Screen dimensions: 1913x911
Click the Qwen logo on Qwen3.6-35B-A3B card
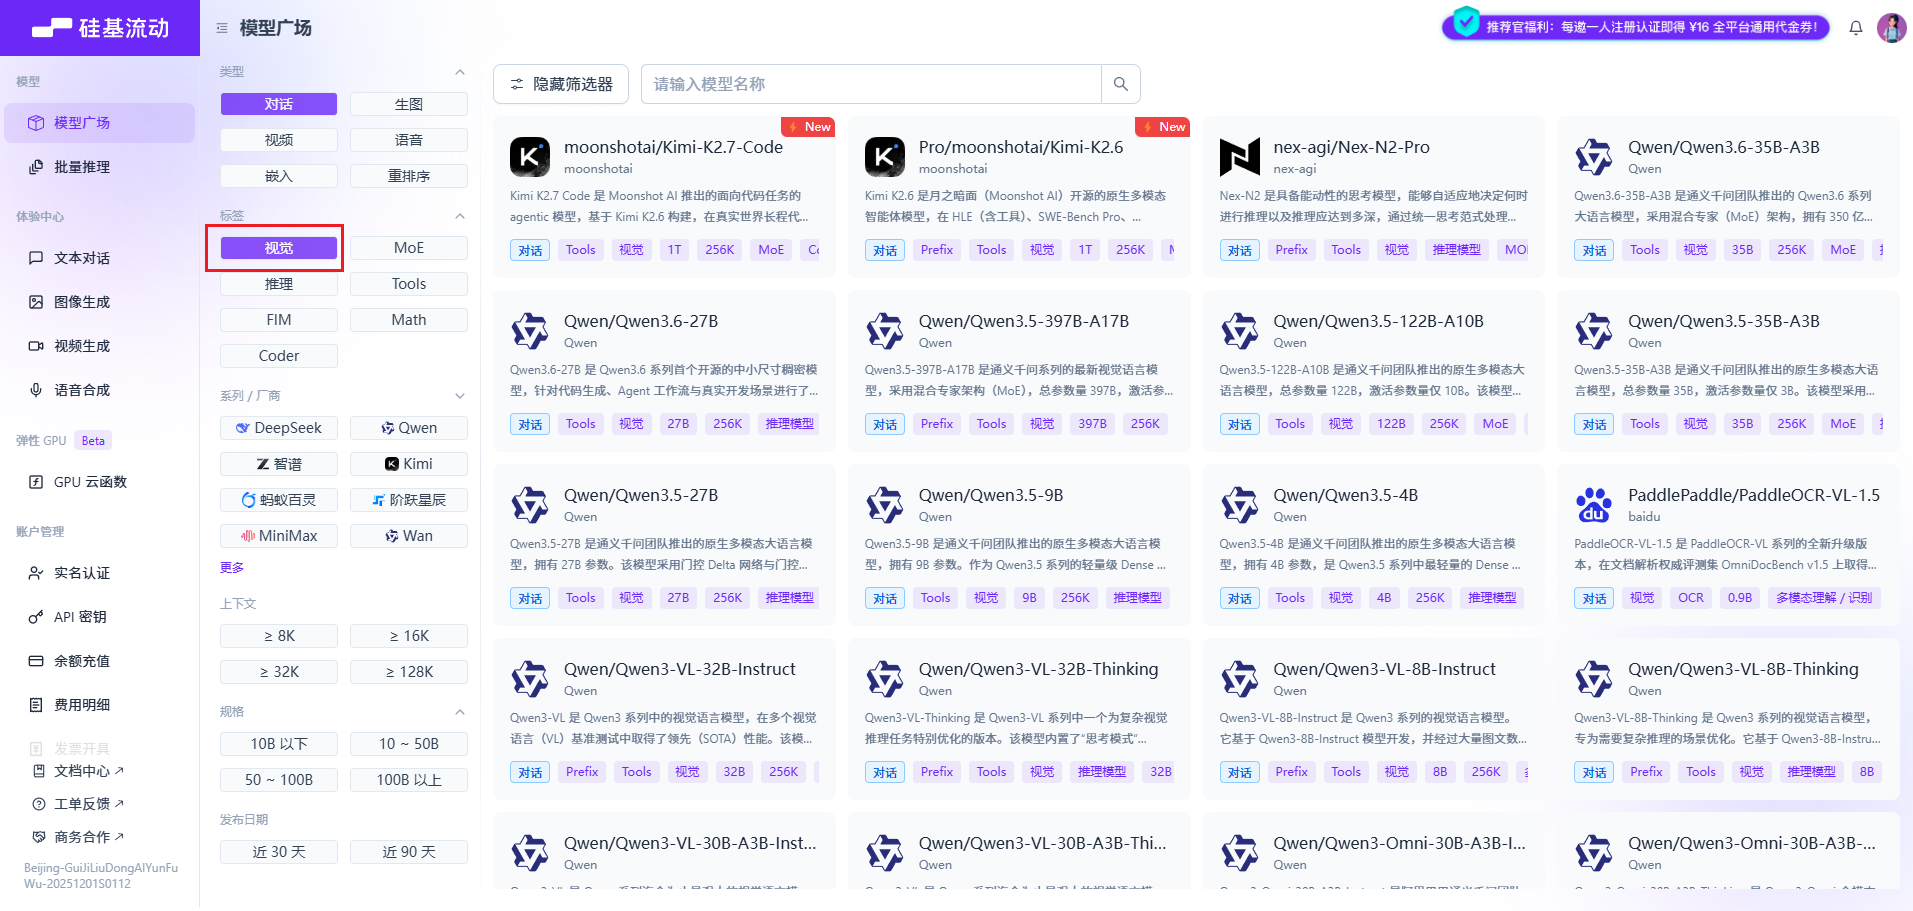point(1594,157)
